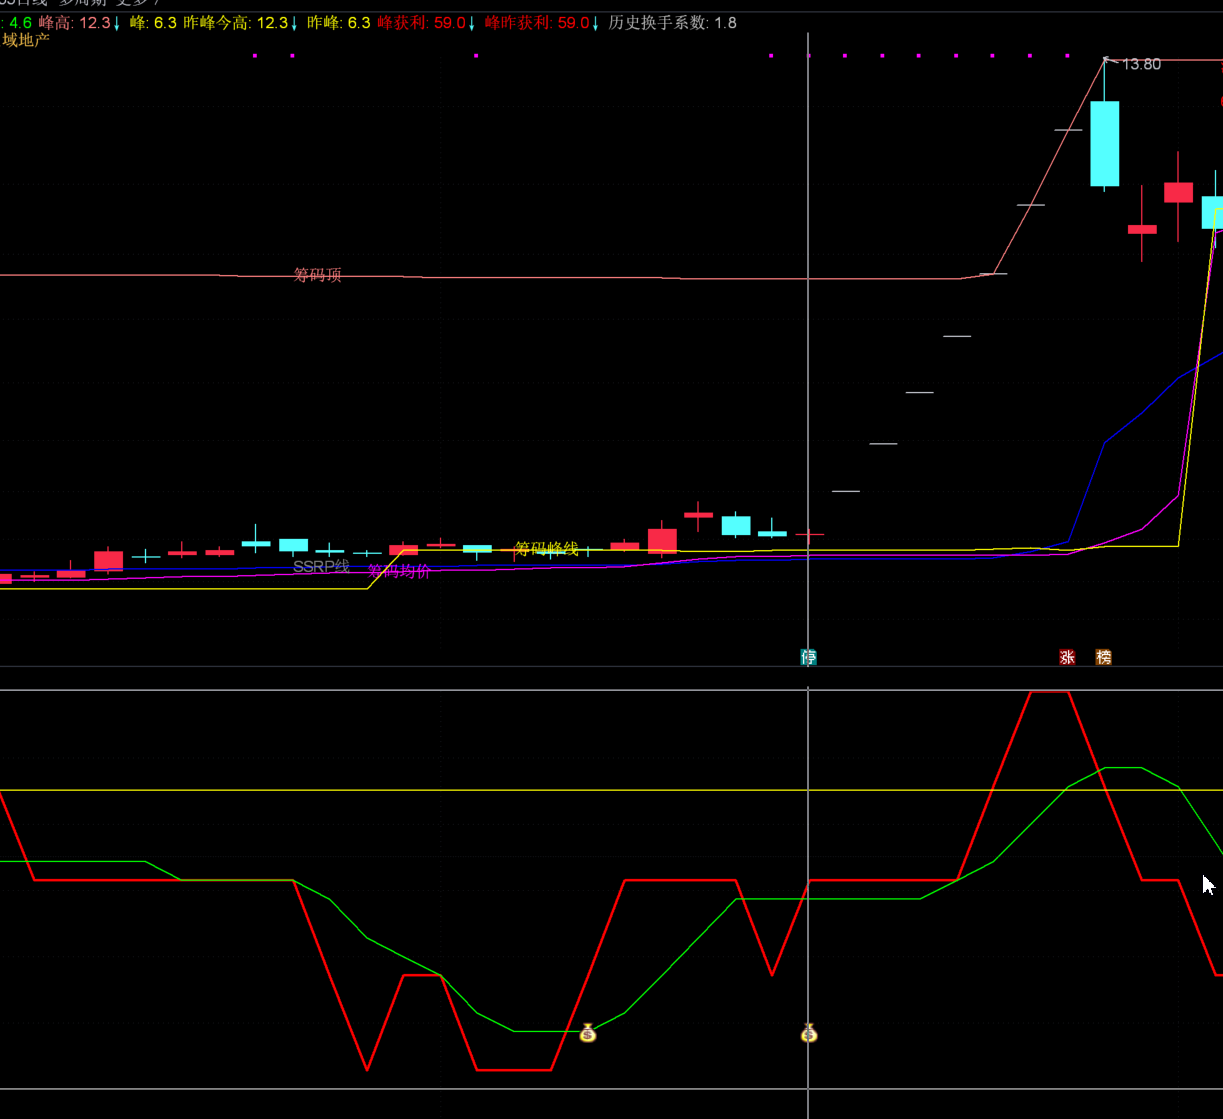The width and height of the screenshot is (1223, 1119).
Task: Click the red 张 marker icon
Action: [x=1067, y=657]
